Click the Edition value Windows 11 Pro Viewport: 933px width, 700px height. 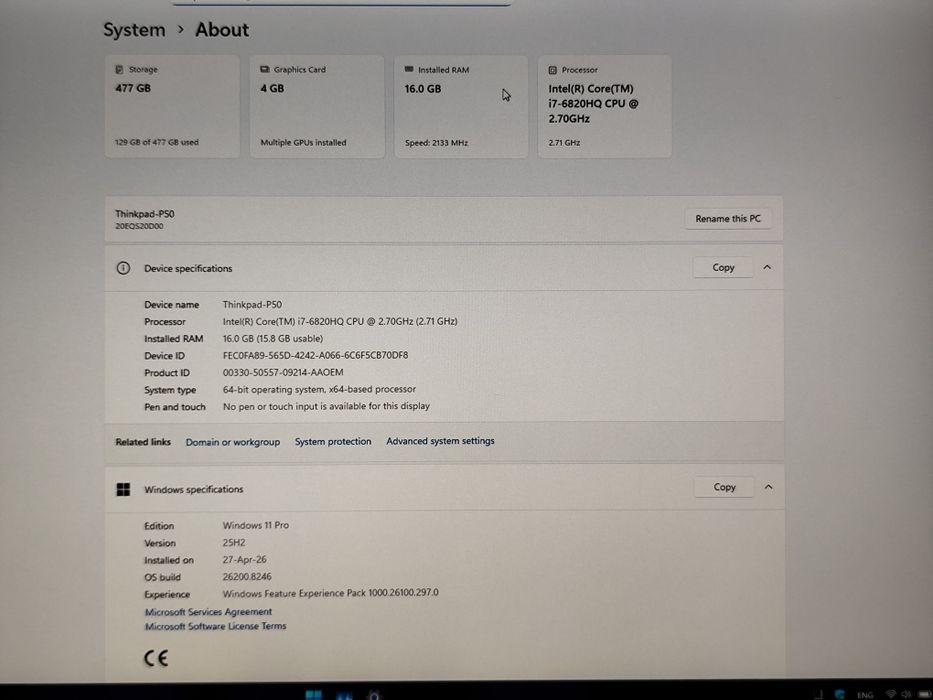256,526
